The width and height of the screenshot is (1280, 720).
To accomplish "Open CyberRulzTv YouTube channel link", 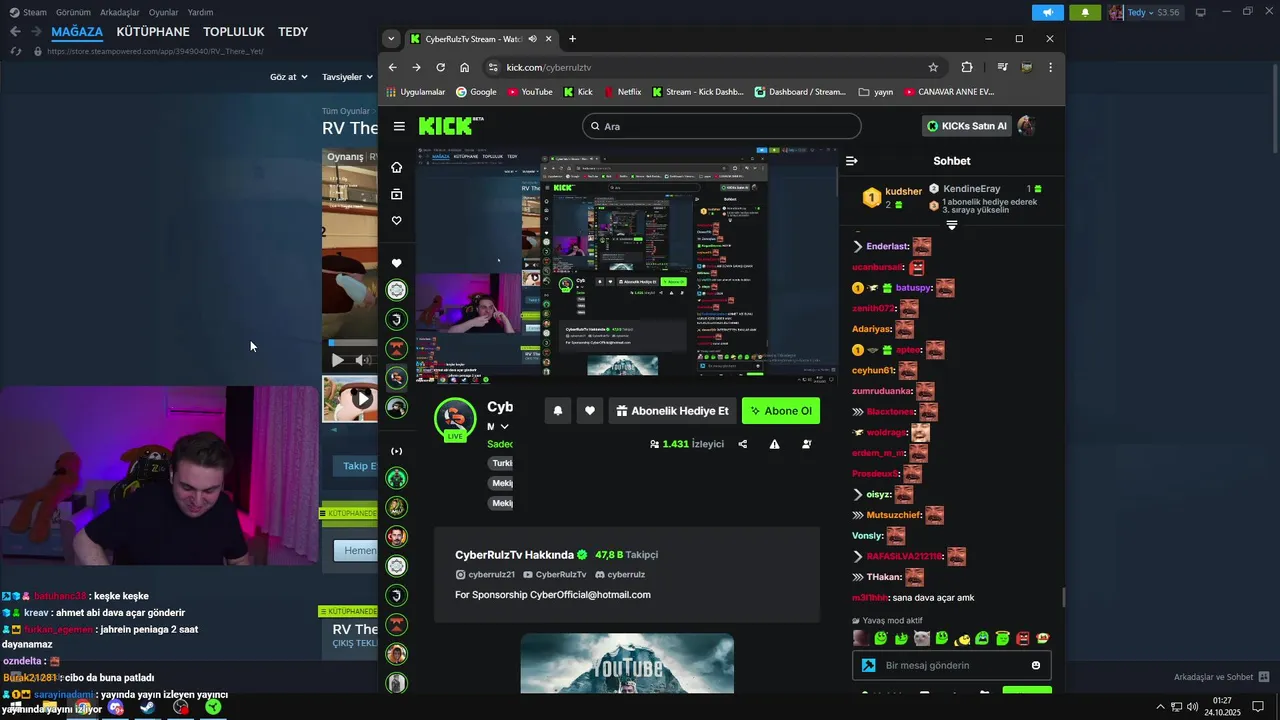I will coord(554,575).
